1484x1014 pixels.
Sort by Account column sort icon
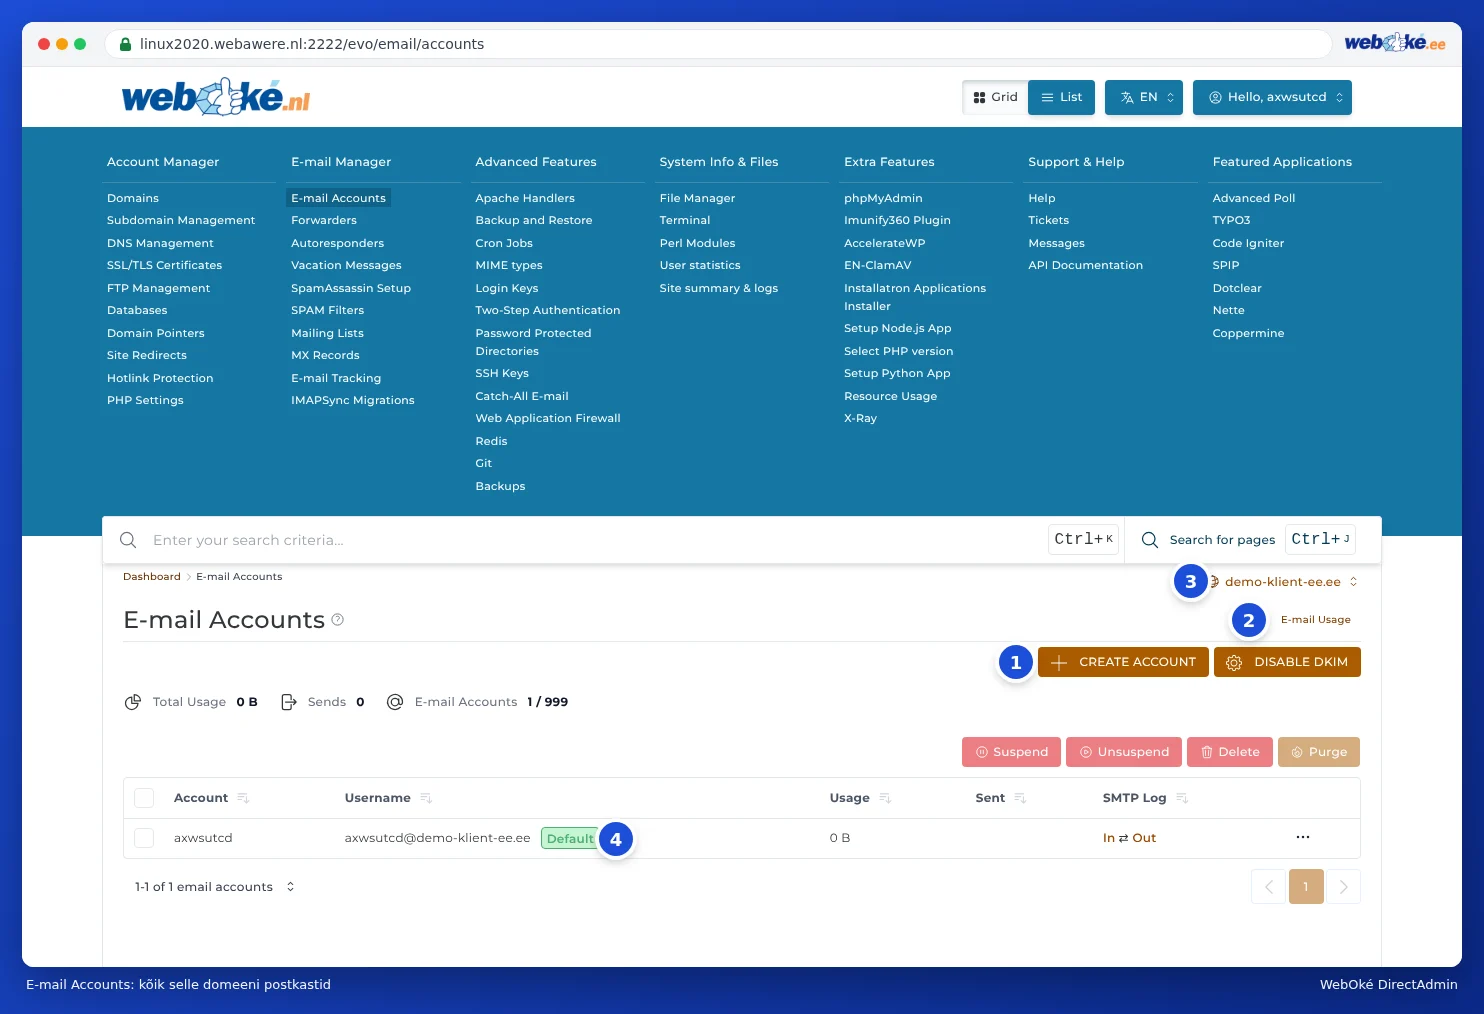point(243,798)
